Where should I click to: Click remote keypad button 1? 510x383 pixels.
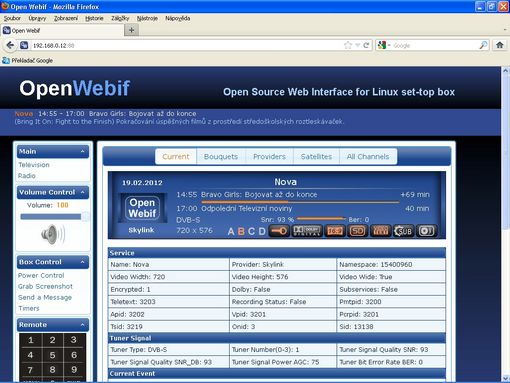[31, 340]
